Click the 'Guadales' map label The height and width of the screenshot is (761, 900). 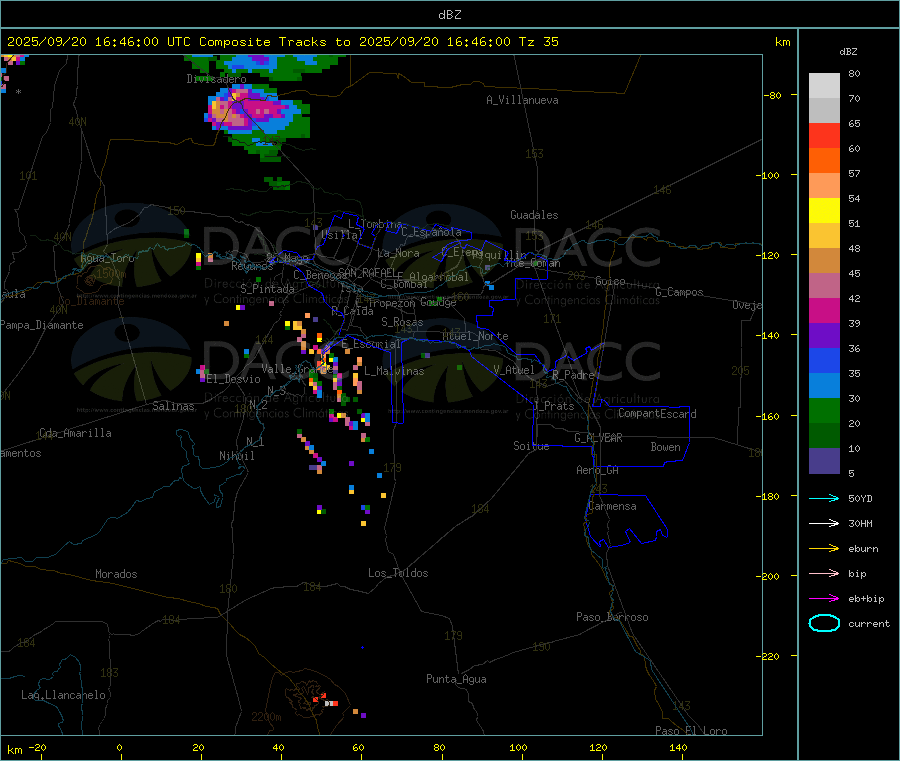tap(534, 215)
